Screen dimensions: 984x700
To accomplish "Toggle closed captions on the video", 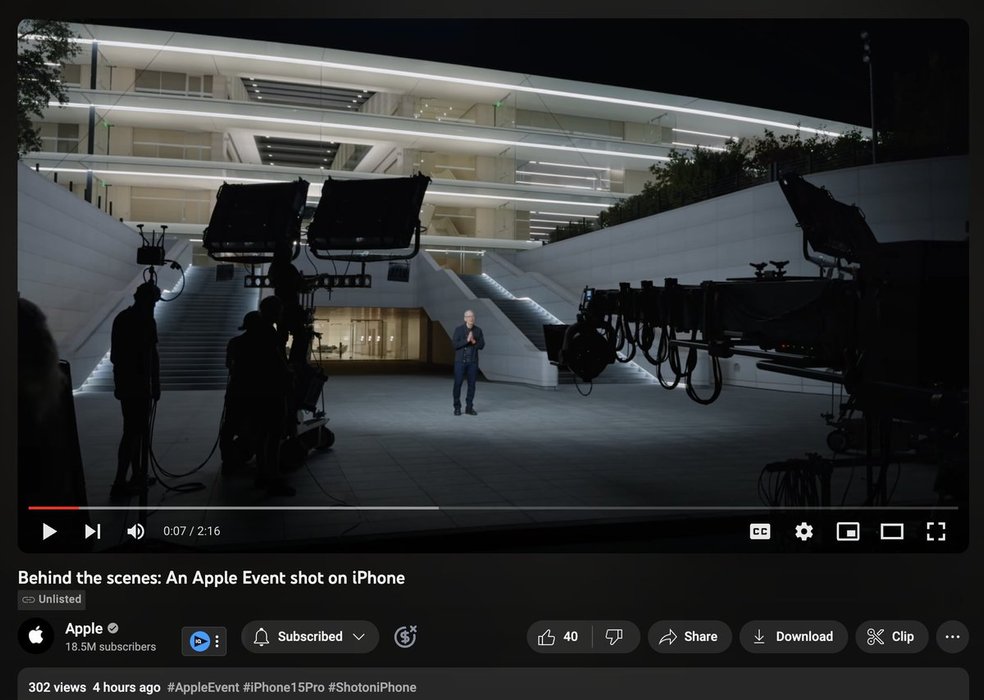I will pos(760,532).
